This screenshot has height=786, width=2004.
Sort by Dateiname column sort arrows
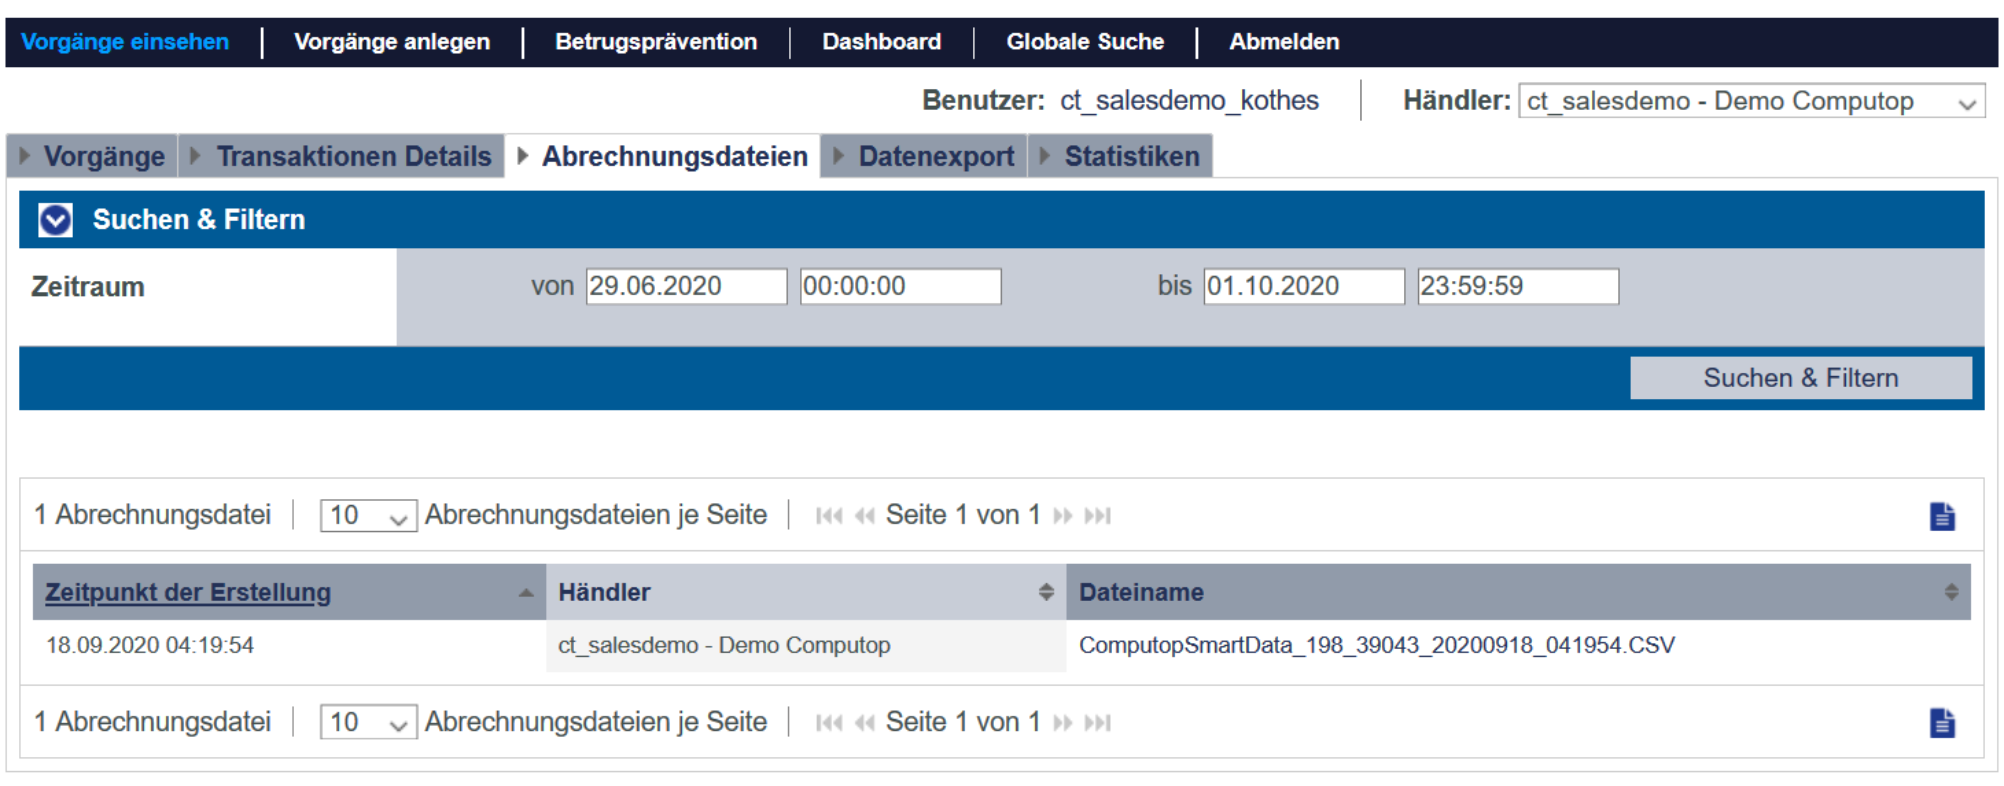click(x=1951, y=592)
